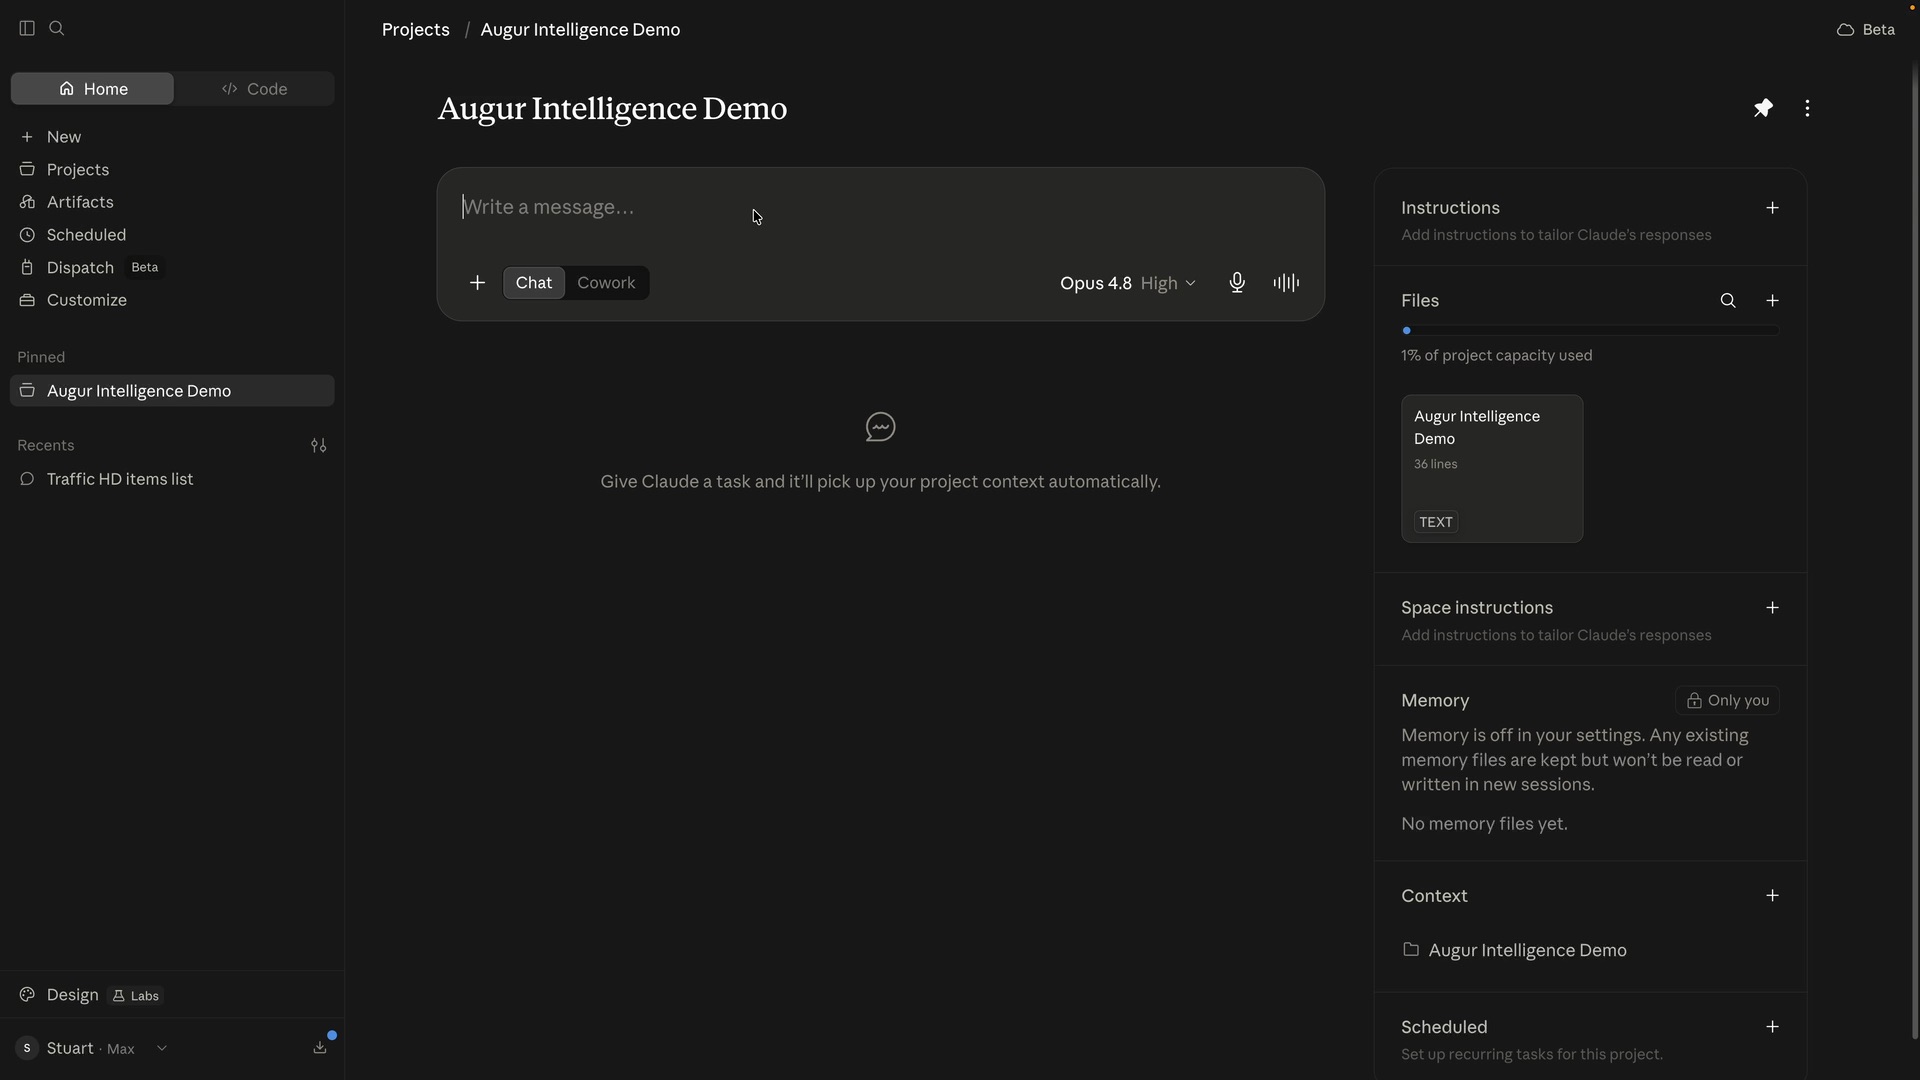Screen dimensions: 1920x1080
Task: Click the plus attachment button in composer
Action: [x=477, y=283]
